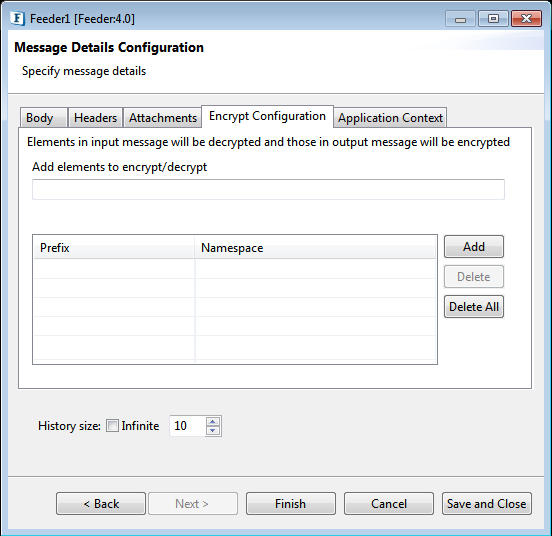Screen dimensions: 552x536
Task: Click Delete All namespaces button
Action: (474, 307)
